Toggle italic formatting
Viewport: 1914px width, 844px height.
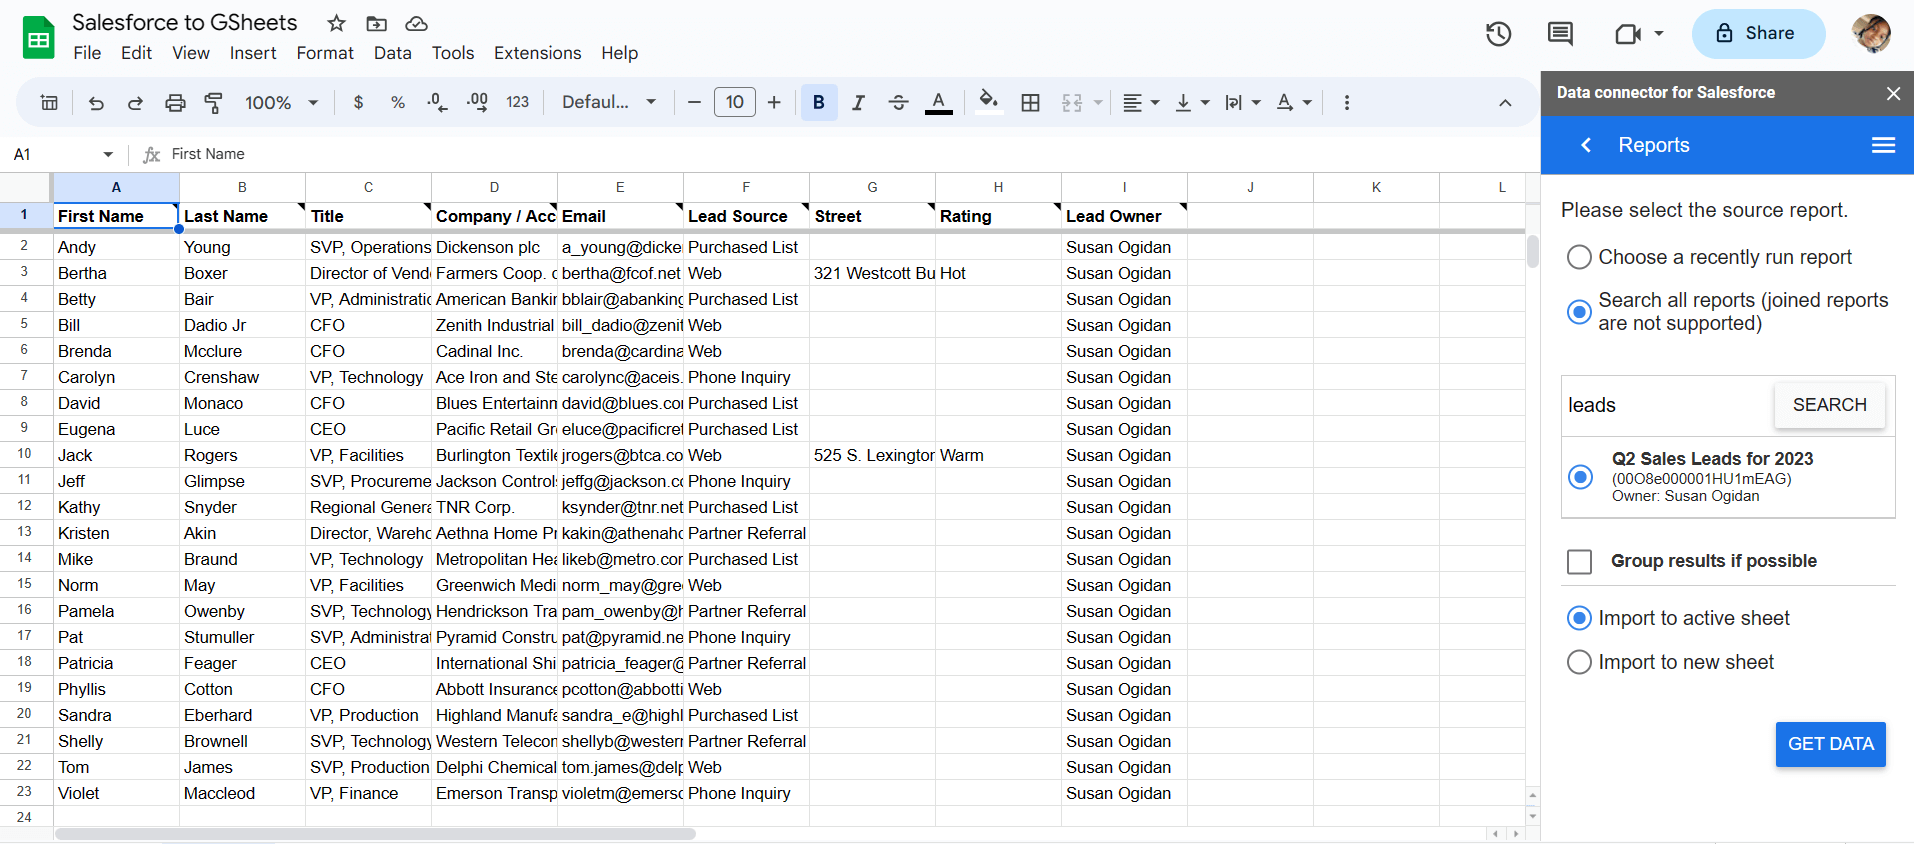(858, 102)
